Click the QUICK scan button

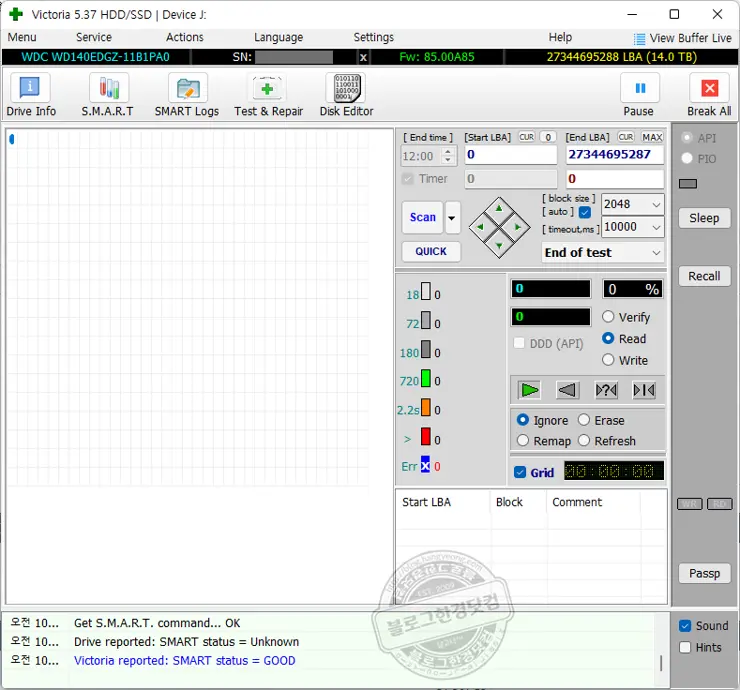(x=431, y=251)
